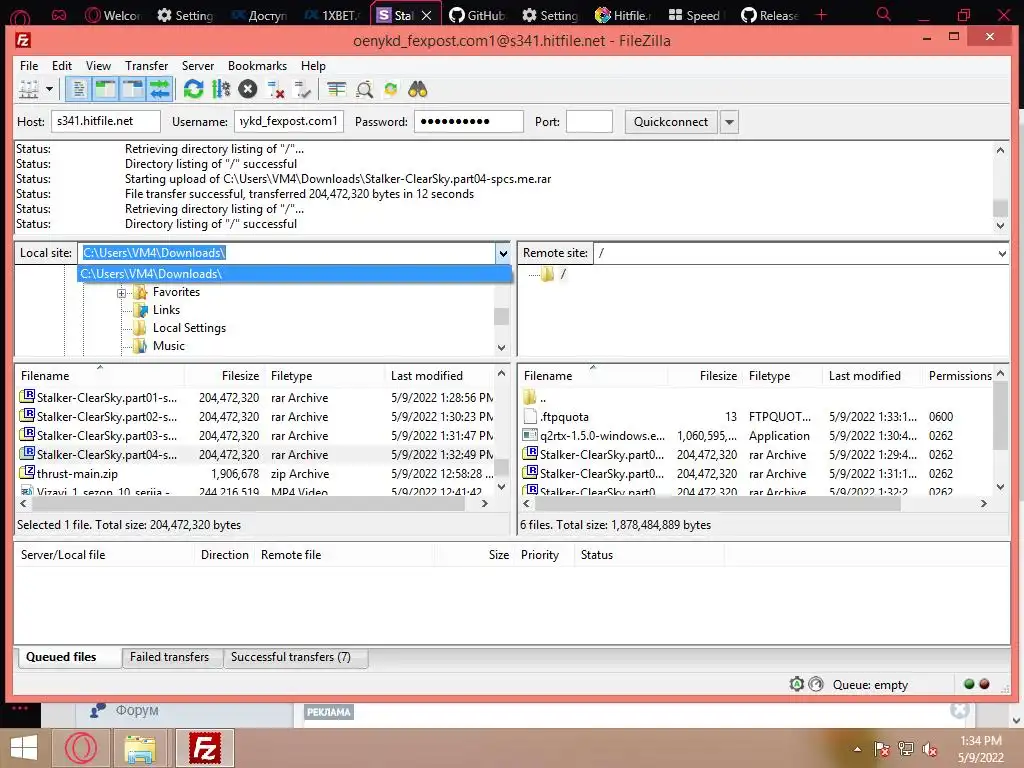Toggle directory comparison
This screenshot has height=768, width=1024.
tap(364, 89)
